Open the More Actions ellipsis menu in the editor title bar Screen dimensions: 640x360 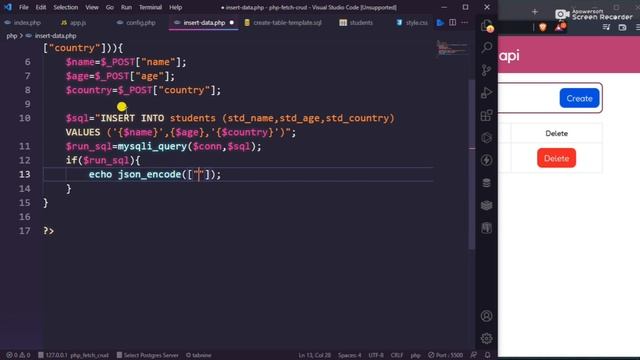click(465, 22)
